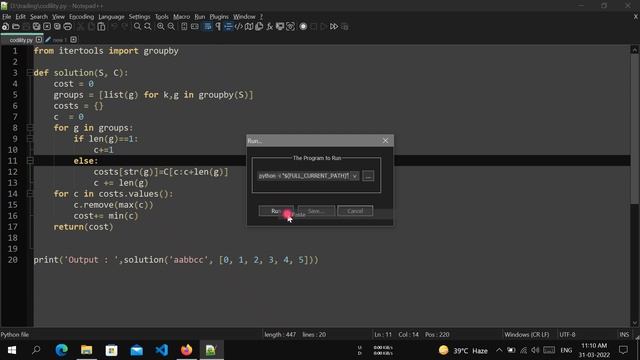Click the Replace toolbar icon
640x360 pixels.
[x=148, y=27]
